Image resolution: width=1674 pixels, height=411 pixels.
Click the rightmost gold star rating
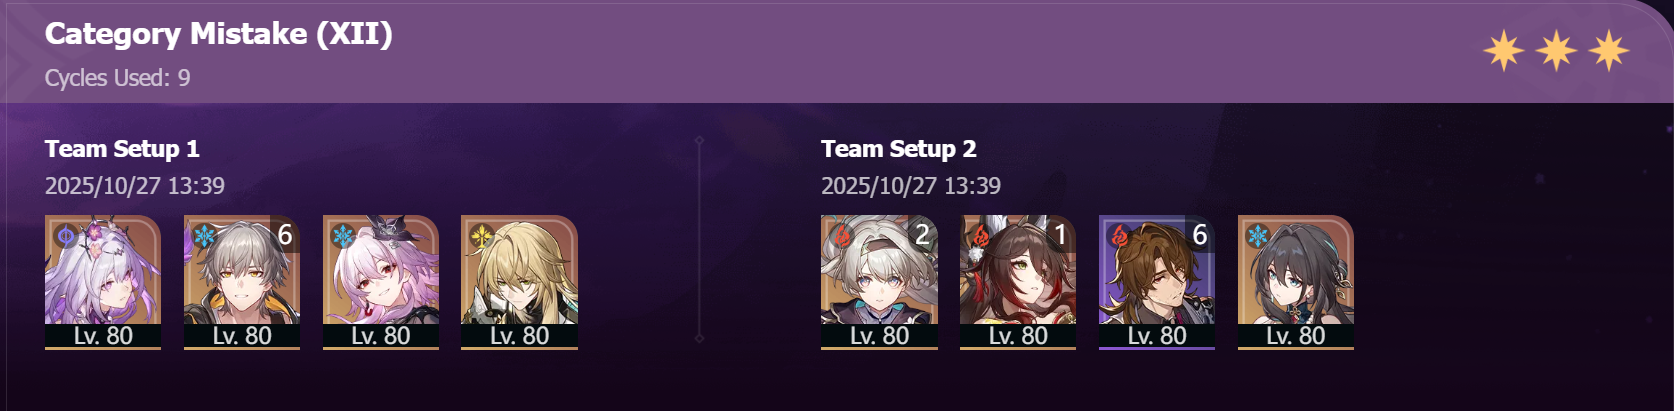click(1609, 51)
